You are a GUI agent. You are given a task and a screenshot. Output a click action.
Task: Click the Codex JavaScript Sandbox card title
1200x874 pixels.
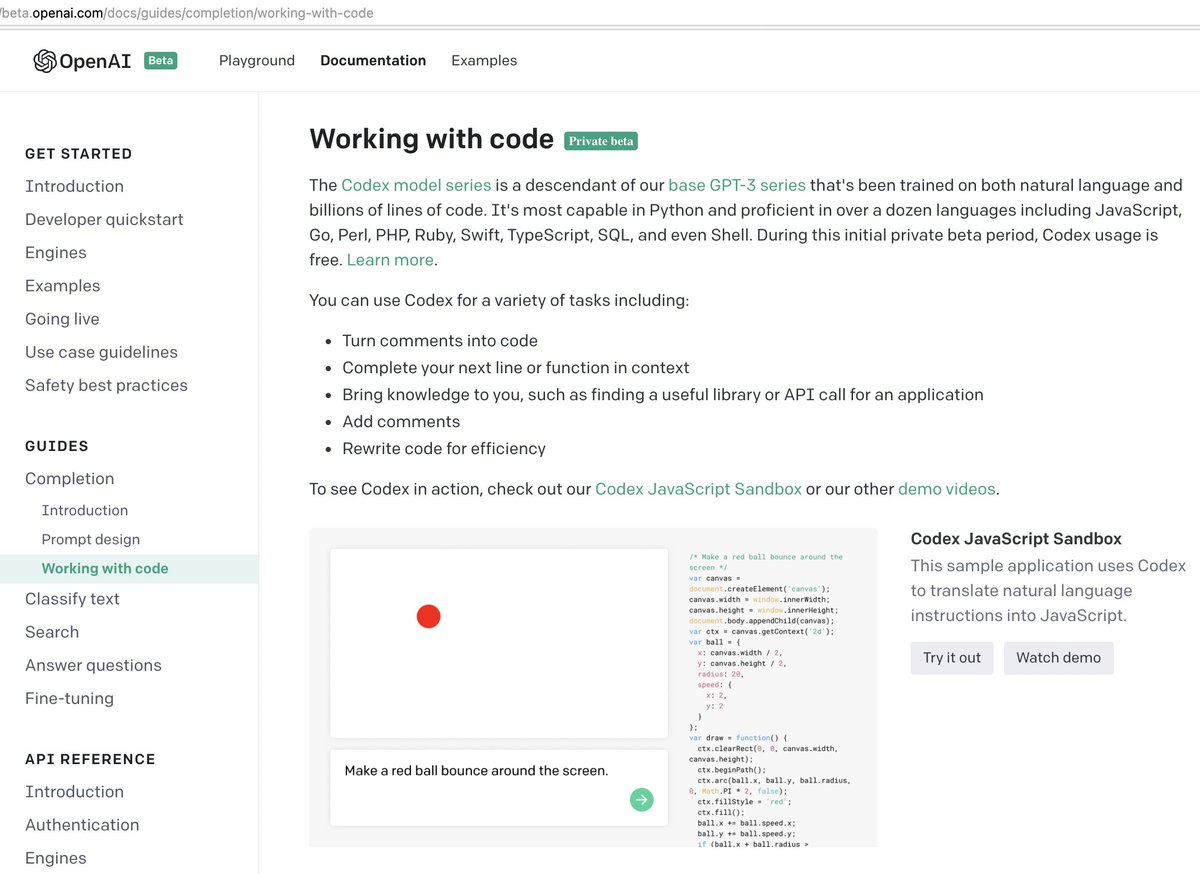pos(1016,538)
